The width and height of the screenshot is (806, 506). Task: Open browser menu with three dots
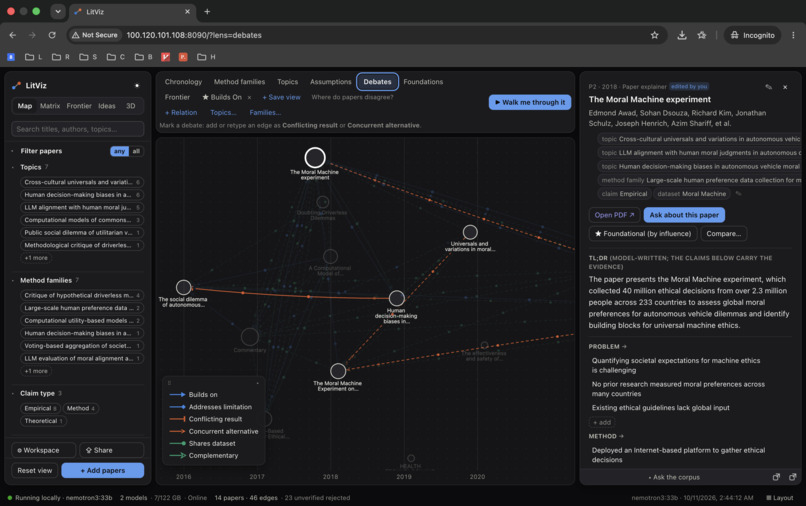click(793, 35)
